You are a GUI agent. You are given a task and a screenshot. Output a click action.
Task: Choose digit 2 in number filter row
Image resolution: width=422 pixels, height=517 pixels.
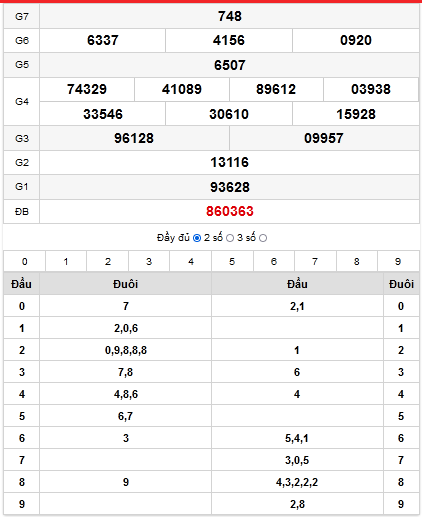point(108,262)
